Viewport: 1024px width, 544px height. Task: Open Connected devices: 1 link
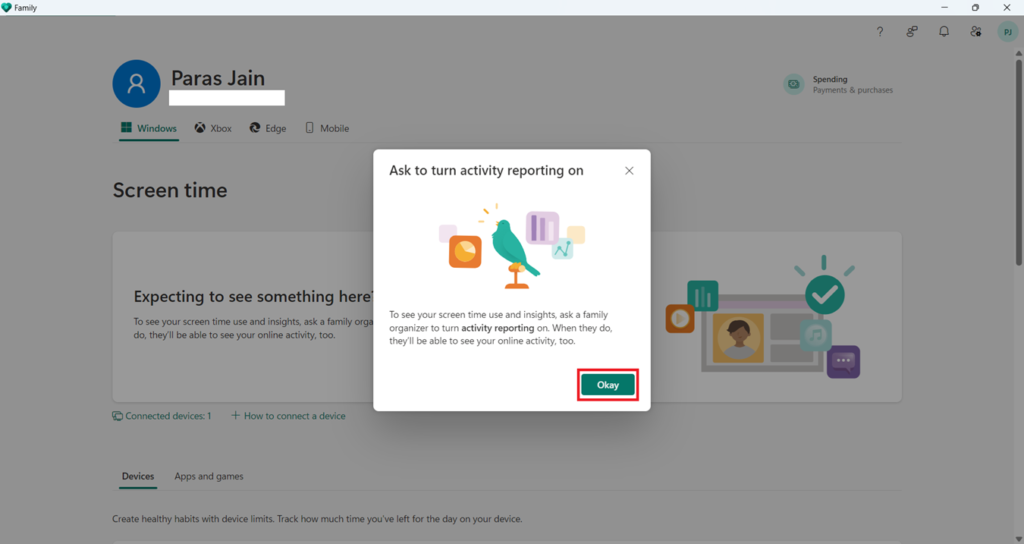coord(162,416)
